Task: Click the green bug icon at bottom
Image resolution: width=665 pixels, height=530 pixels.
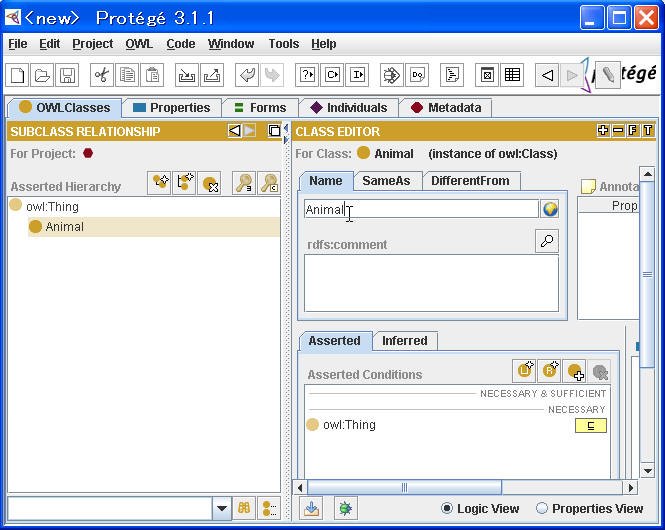Action: [x=345, y=508]
